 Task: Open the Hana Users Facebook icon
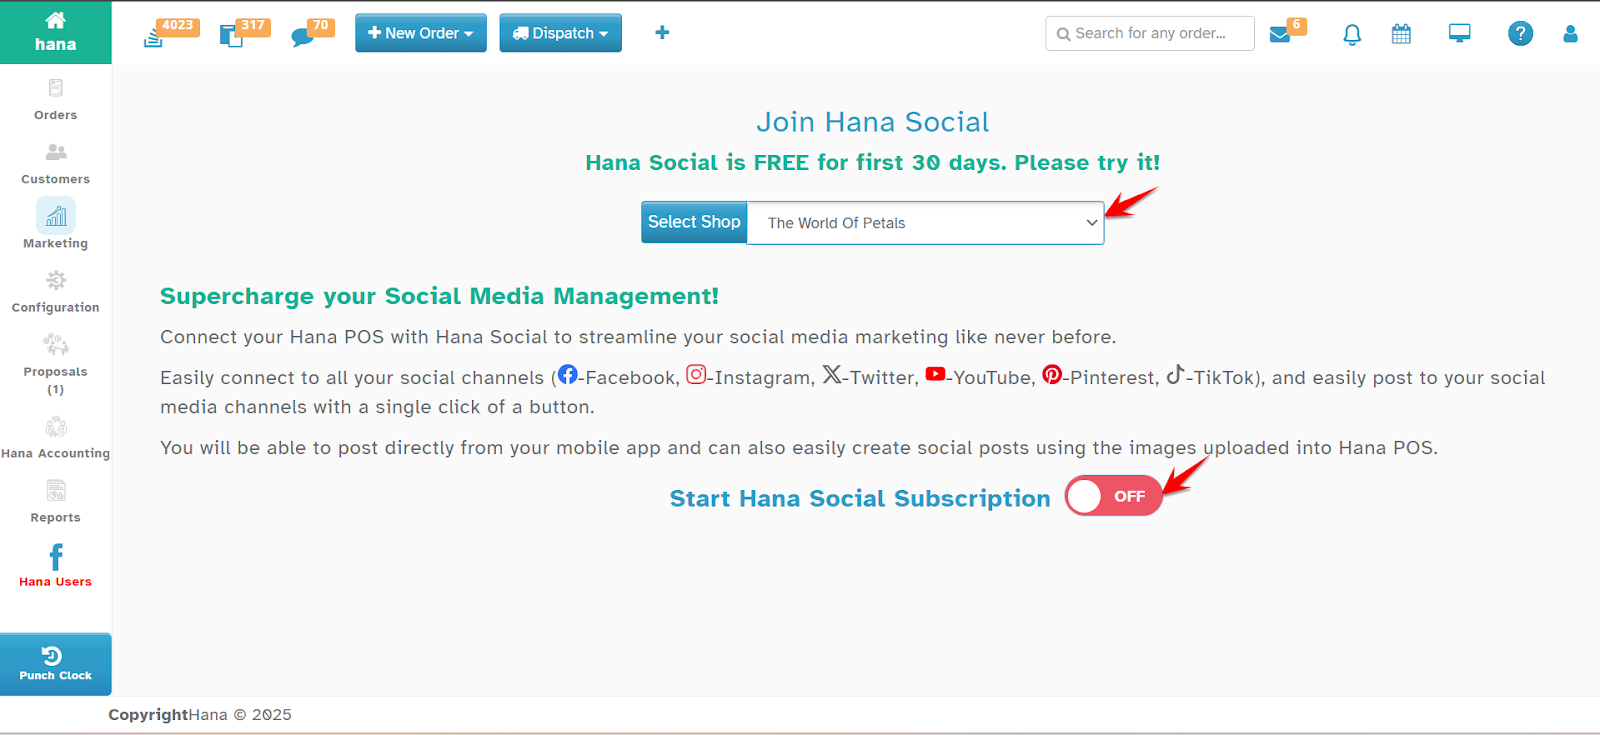pos(56,557)
